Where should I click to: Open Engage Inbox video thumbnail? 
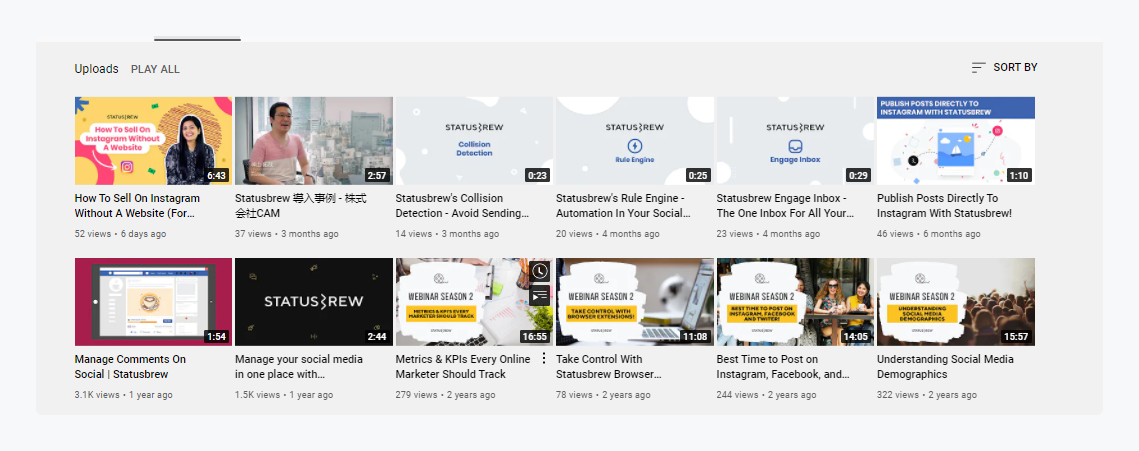tap(795, 141)
